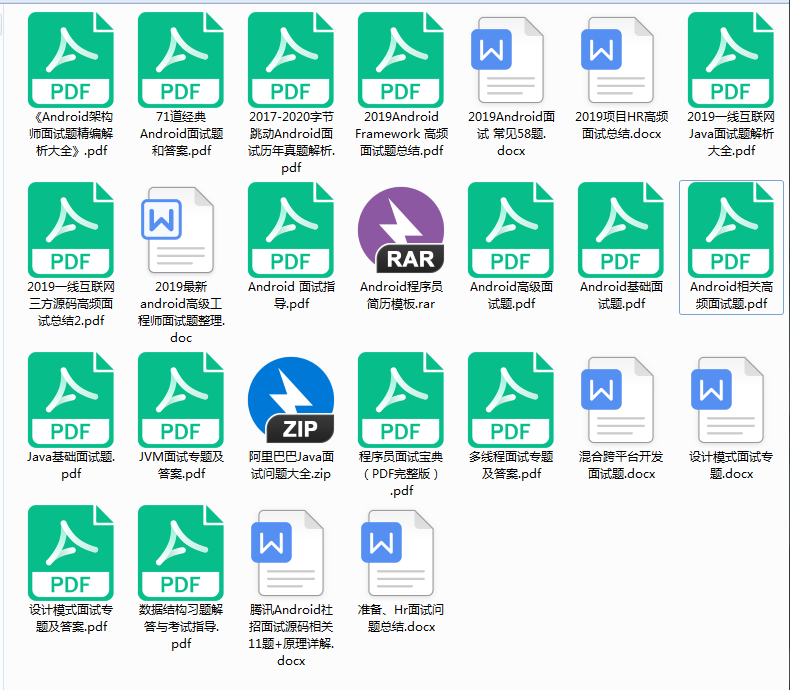Click the file name "71道经典Android面试题和答案.pdf"
Screen dimensions: 790x690
[181, 133]
